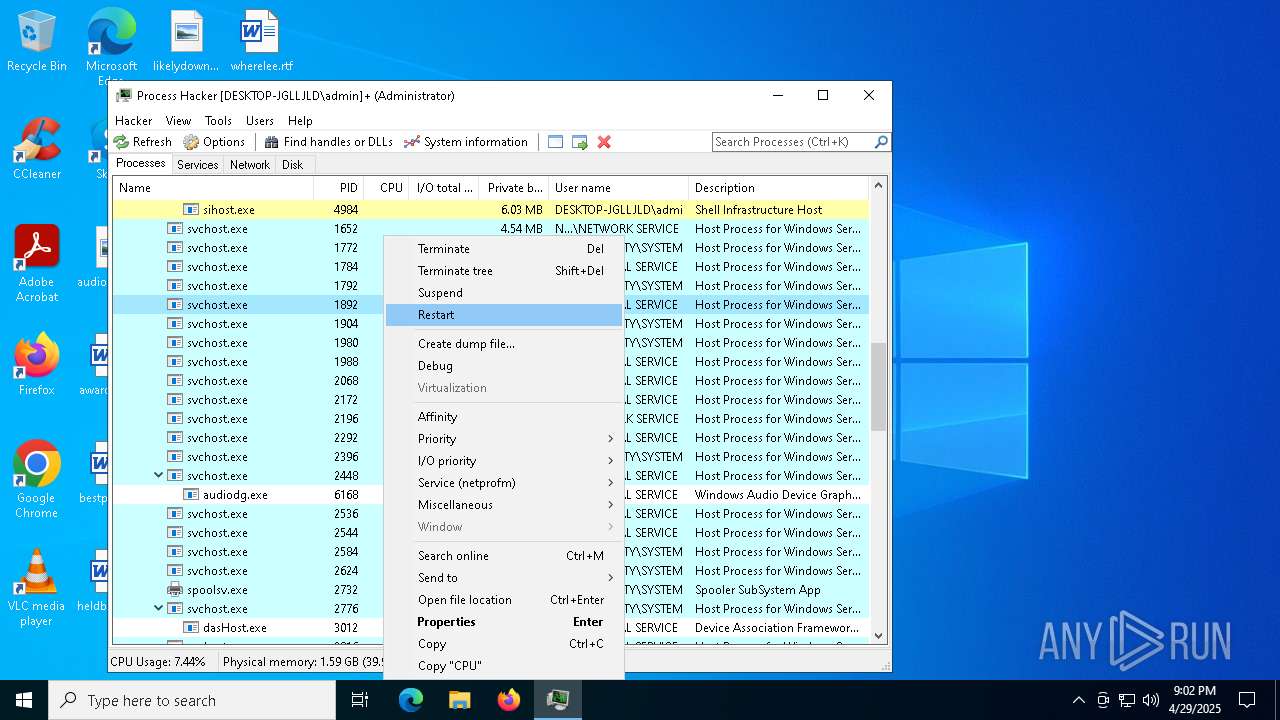Choose Suspend in the context menu
This screenshot has height=720, width=1280.
click(x=504, y=293)
